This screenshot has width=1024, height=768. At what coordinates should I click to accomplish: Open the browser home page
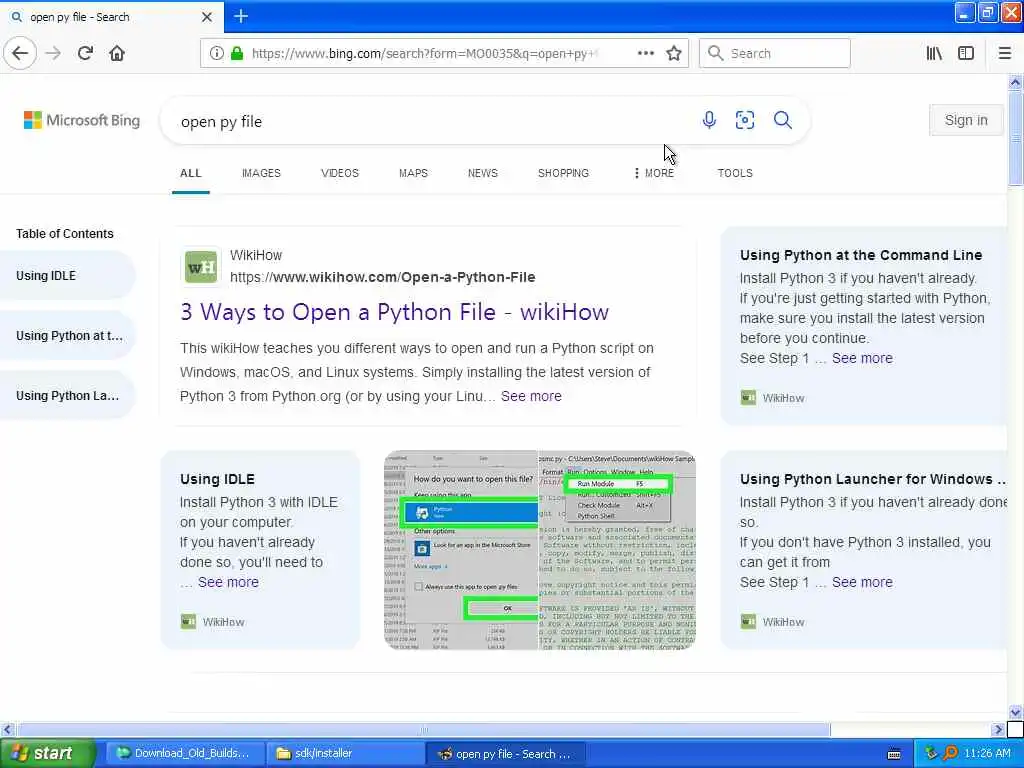(117, 54)
